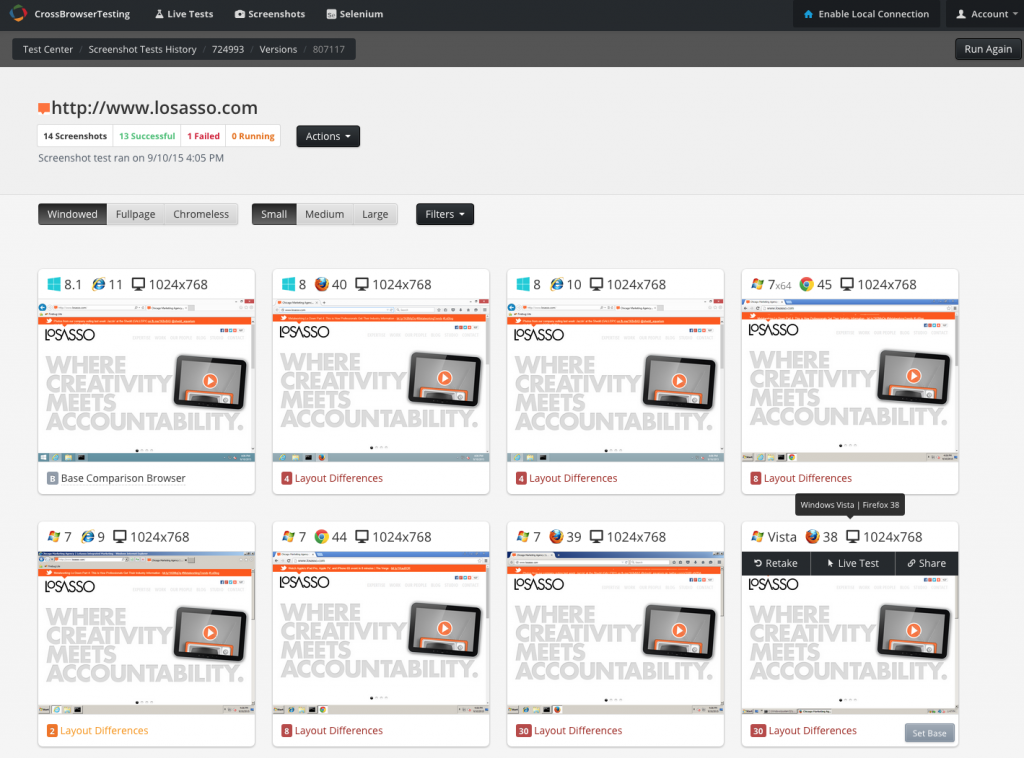Open the Chrome 44 screenshot thumbnail
Screen dimensions: 1024x758
coord(381,633)
